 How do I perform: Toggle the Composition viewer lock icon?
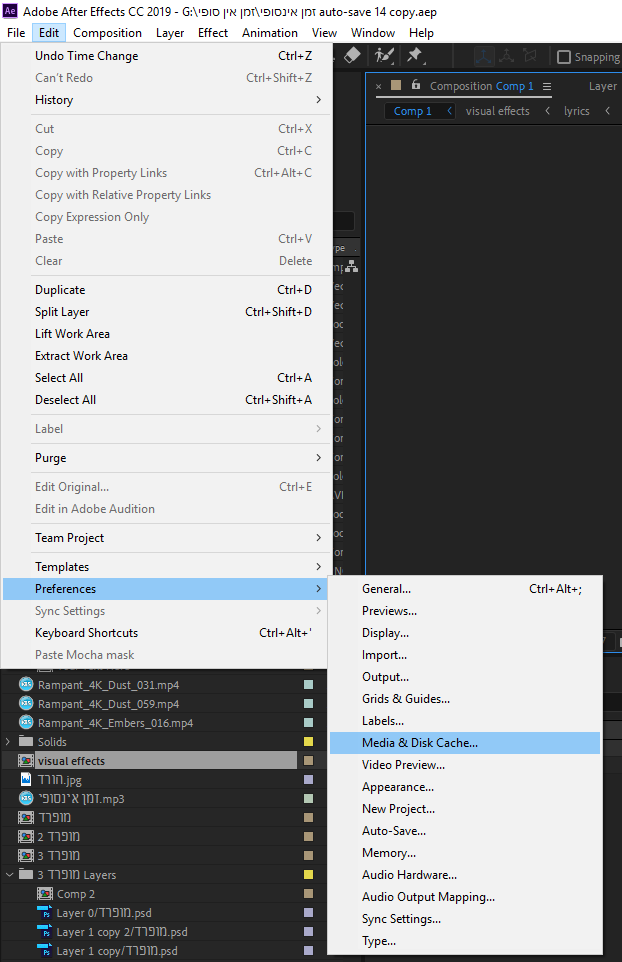[417, 86]
